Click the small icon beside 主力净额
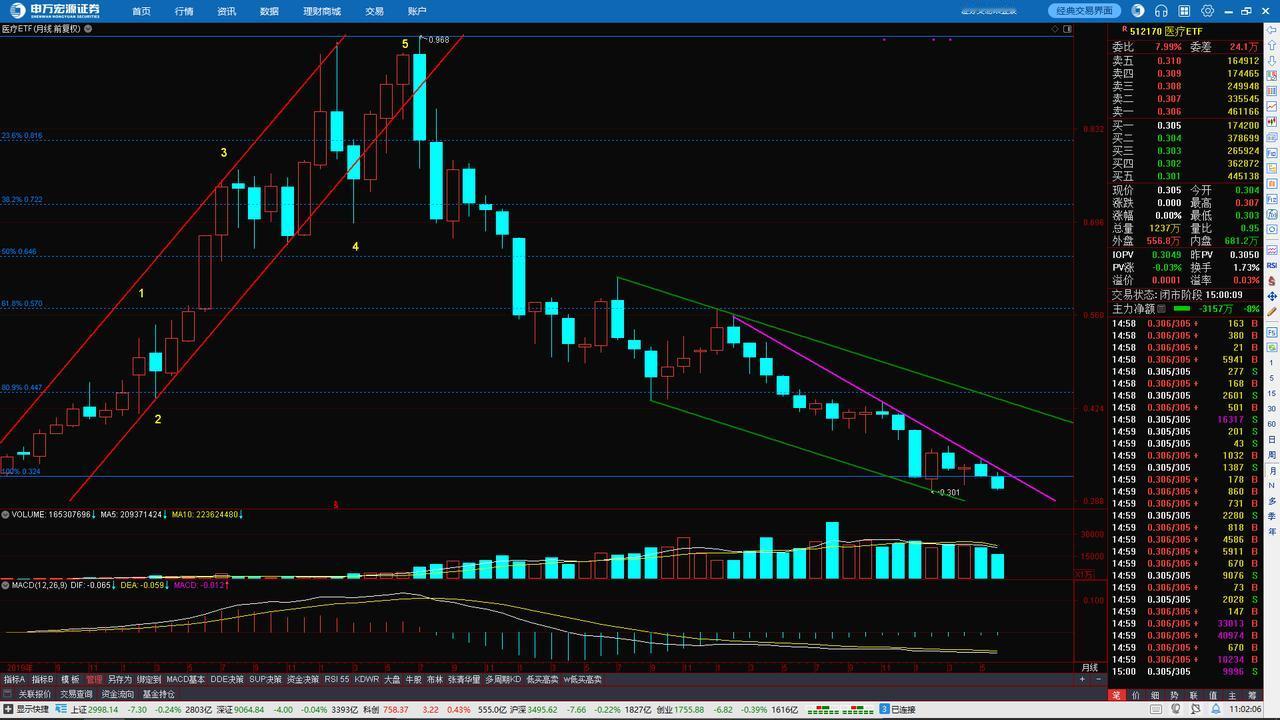Viewport: 1280px width, 720px height. [1161, 309]
